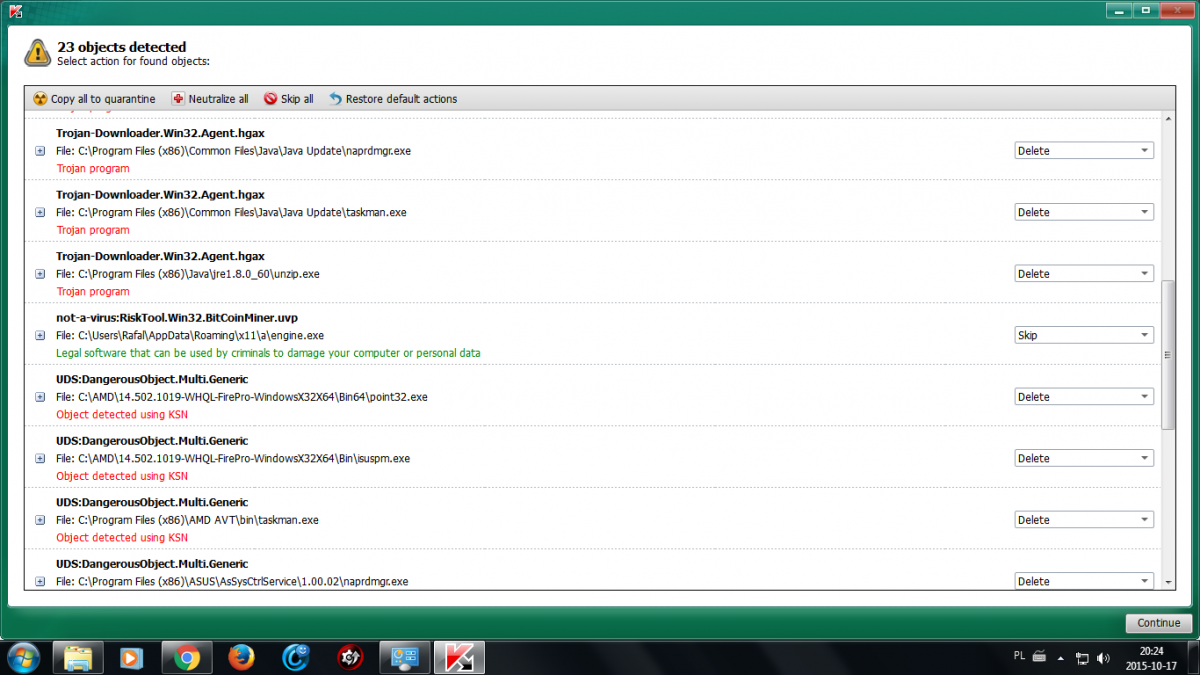Click the ASUS AsSysCtrlService naprdmgr.exe path
This screenshot has height=675, width=1200.
(233, 581)
